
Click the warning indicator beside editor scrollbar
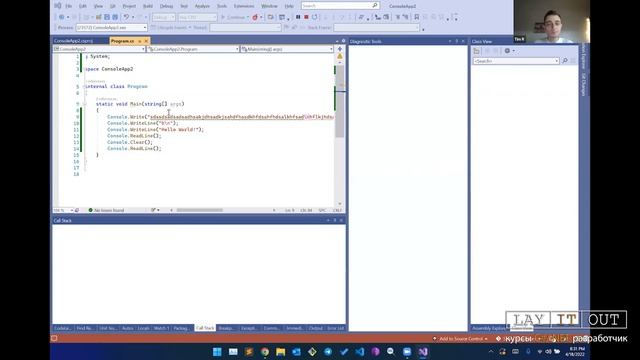(340, 56)
